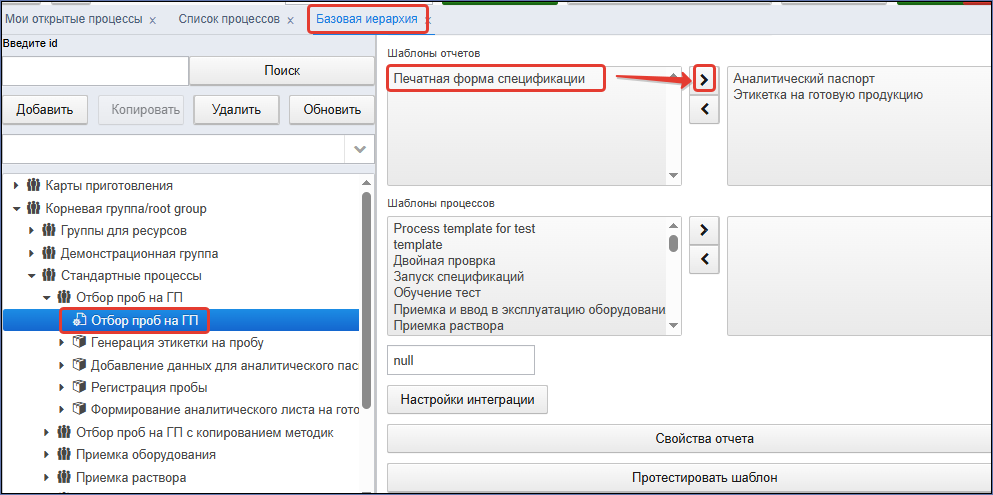Click group icon of Демонстрационная группа
The width and height of the screenshot is (993, 495).
coord(48,254)
